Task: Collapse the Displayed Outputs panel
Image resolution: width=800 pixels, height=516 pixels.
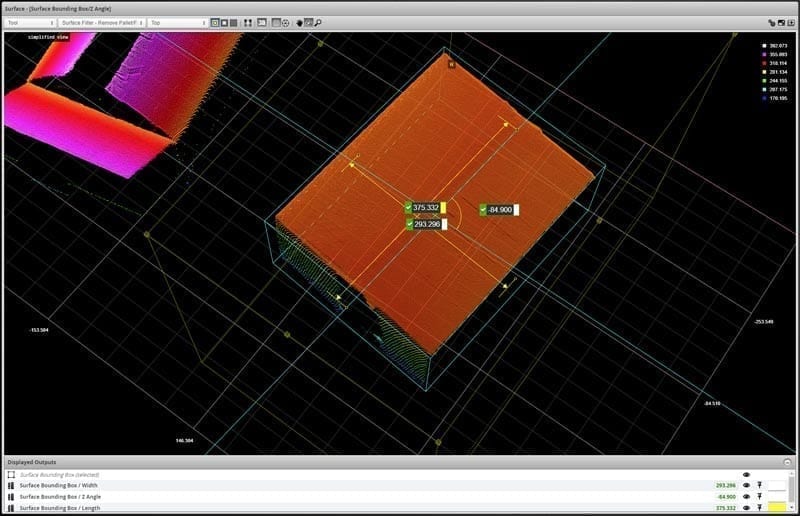Action: click(787, 463)
